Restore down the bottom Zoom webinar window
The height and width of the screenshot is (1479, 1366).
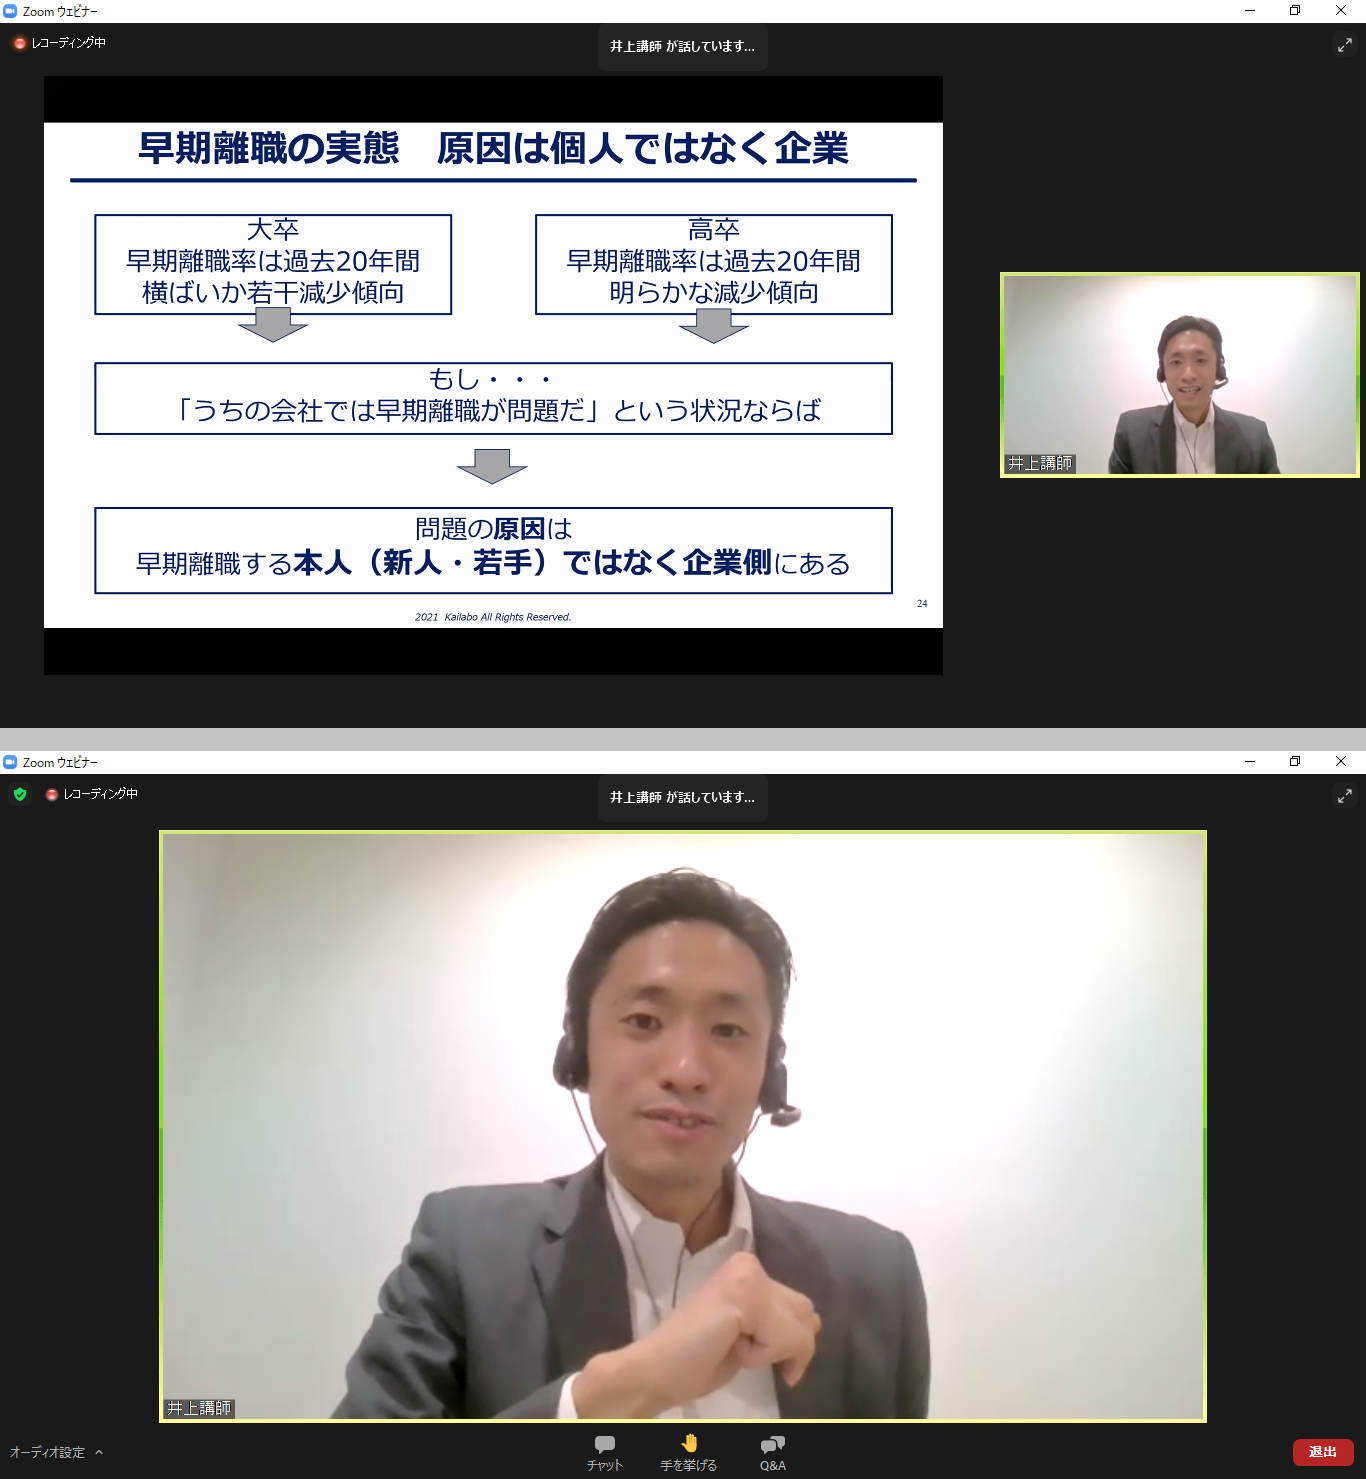(x=1295, y=762)
